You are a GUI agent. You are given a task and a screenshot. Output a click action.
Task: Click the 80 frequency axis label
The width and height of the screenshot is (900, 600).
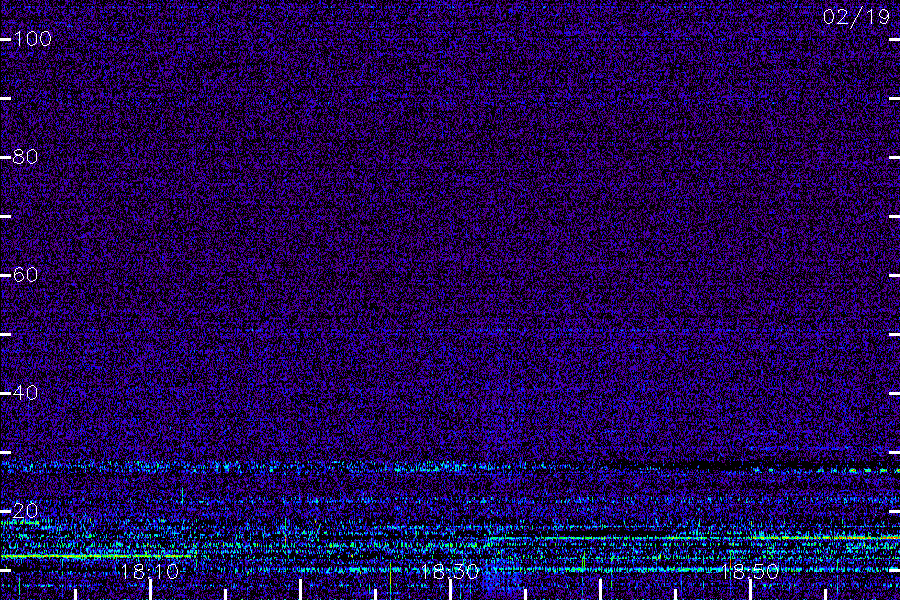click(25, 157)
